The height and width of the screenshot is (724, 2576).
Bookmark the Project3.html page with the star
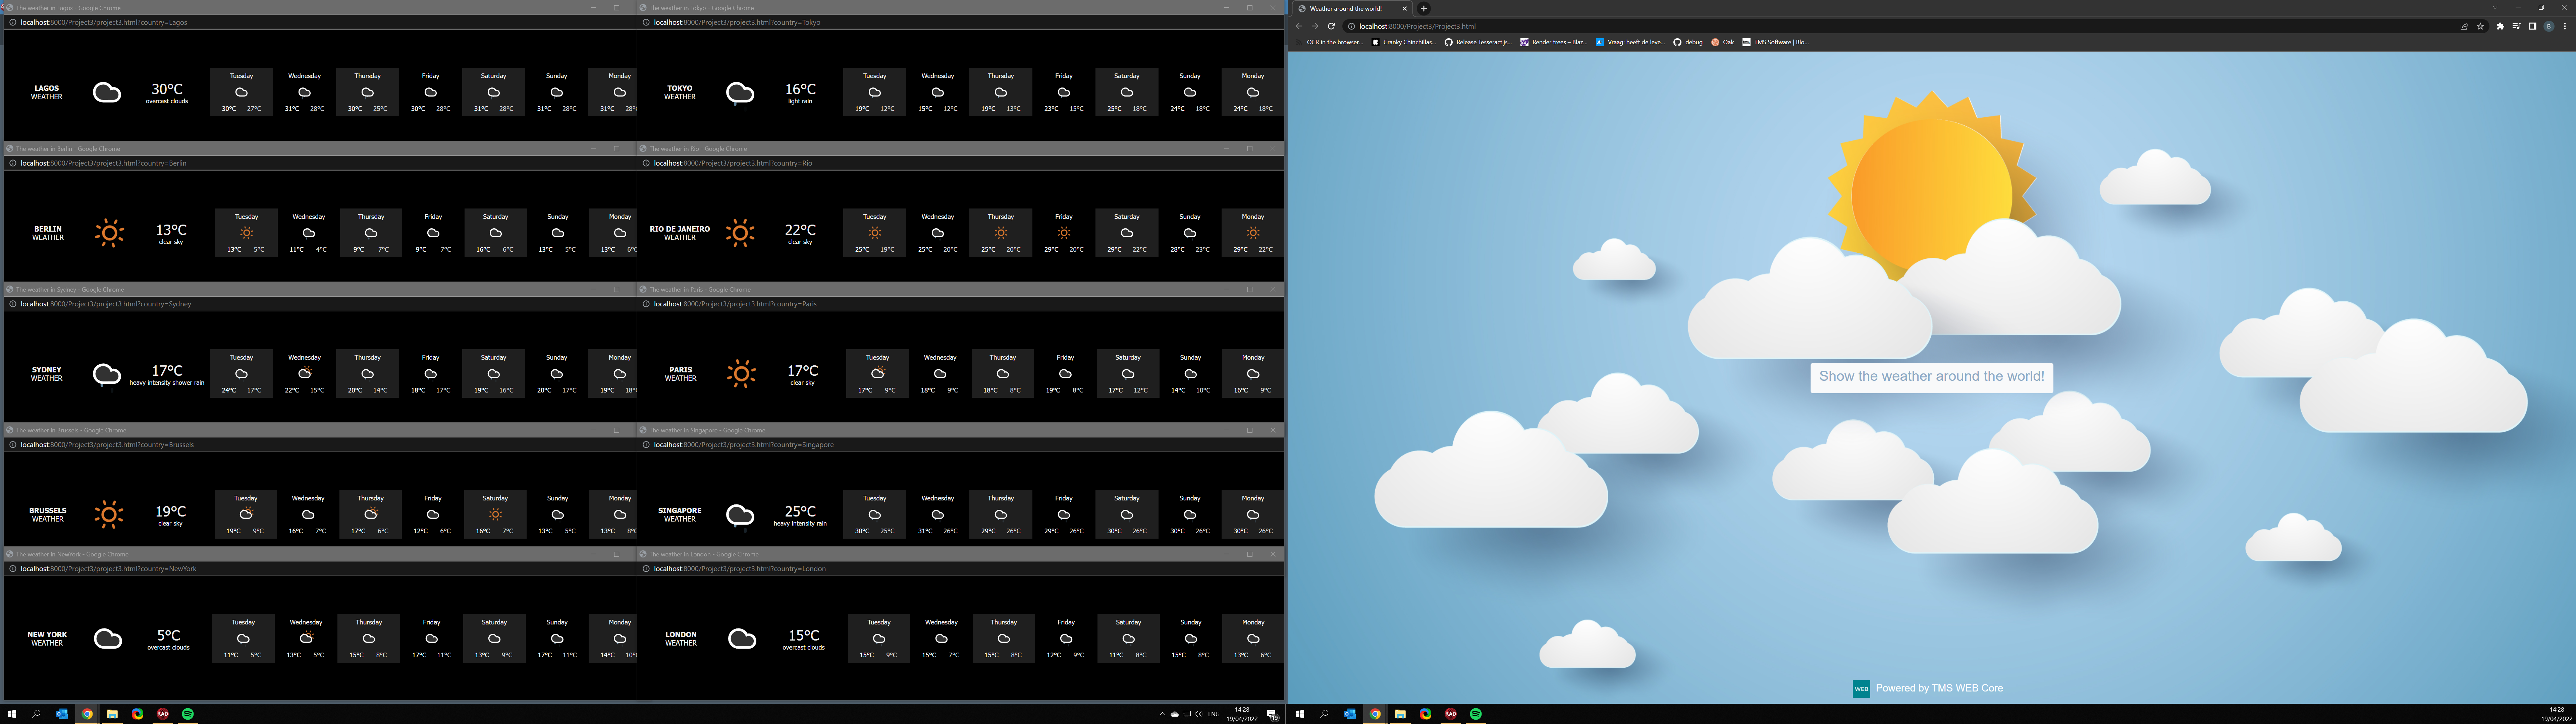[2480, 26]
